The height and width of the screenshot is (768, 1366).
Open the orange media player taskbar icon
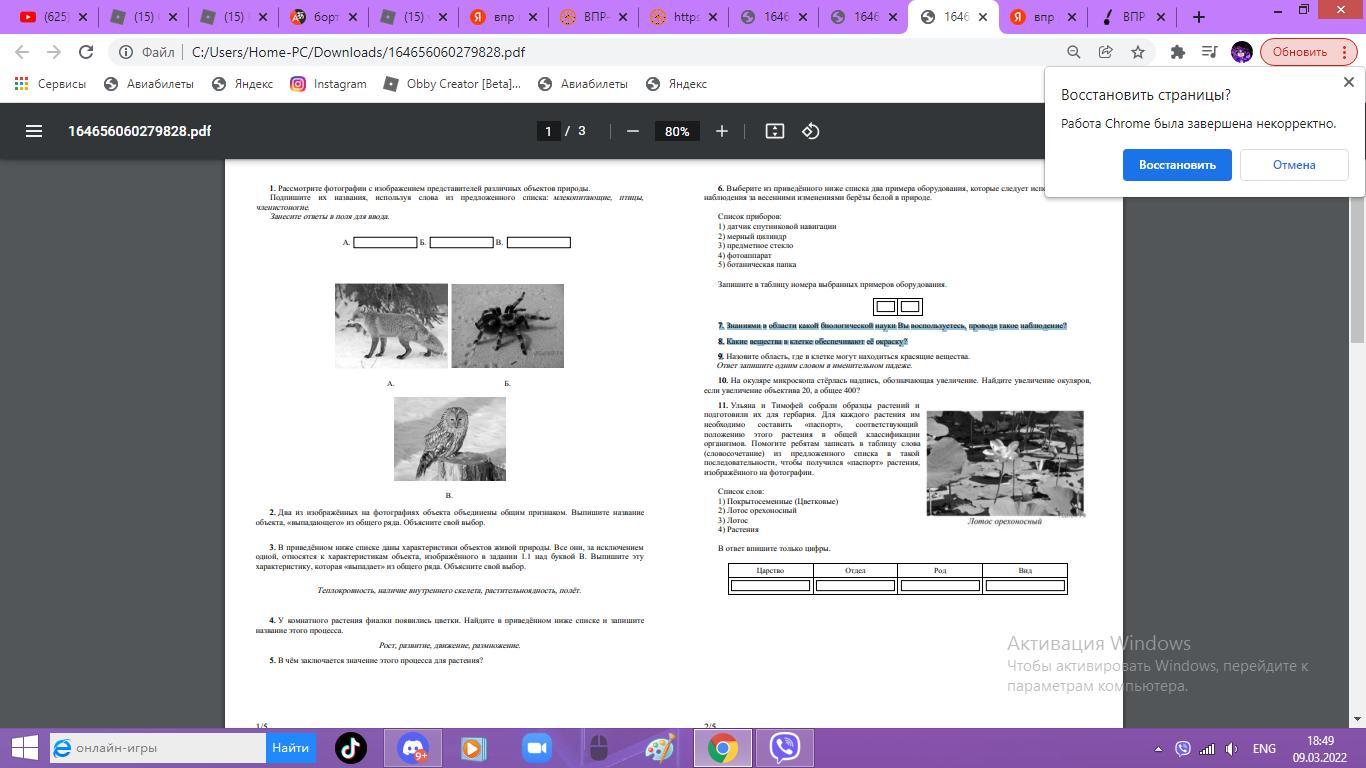coord(474,748)
